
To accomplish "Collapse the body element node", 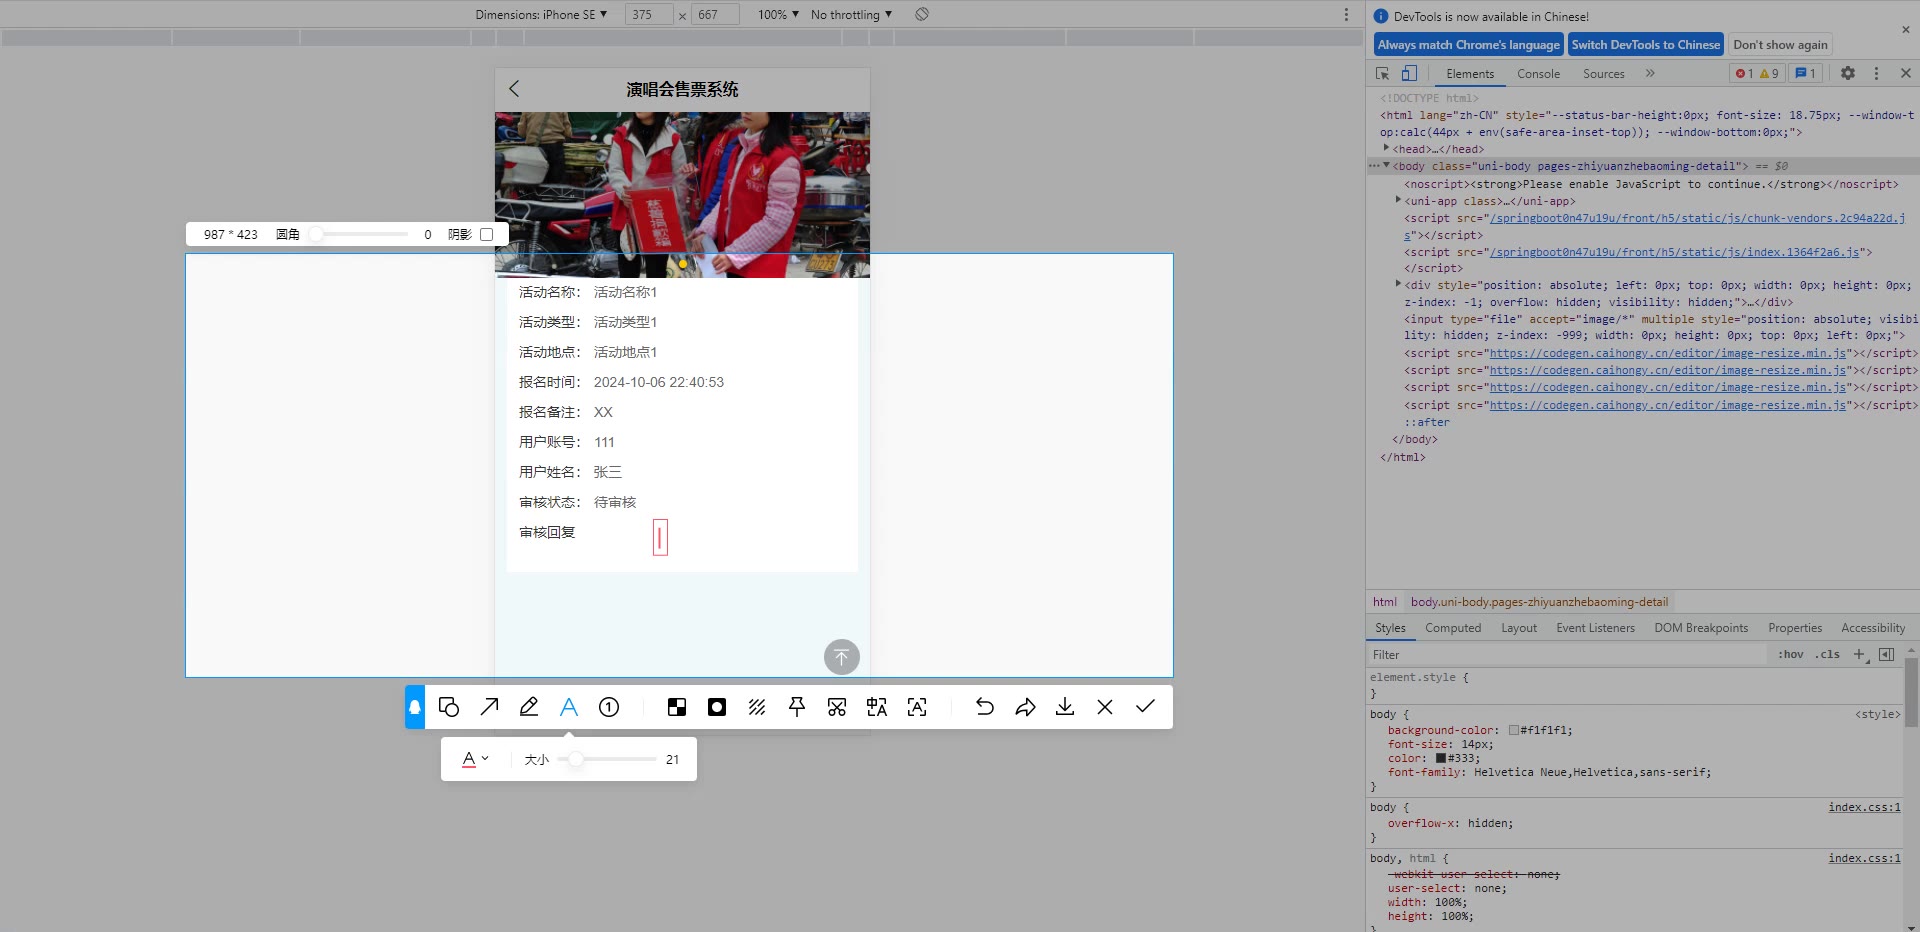I will [1386, 165].
